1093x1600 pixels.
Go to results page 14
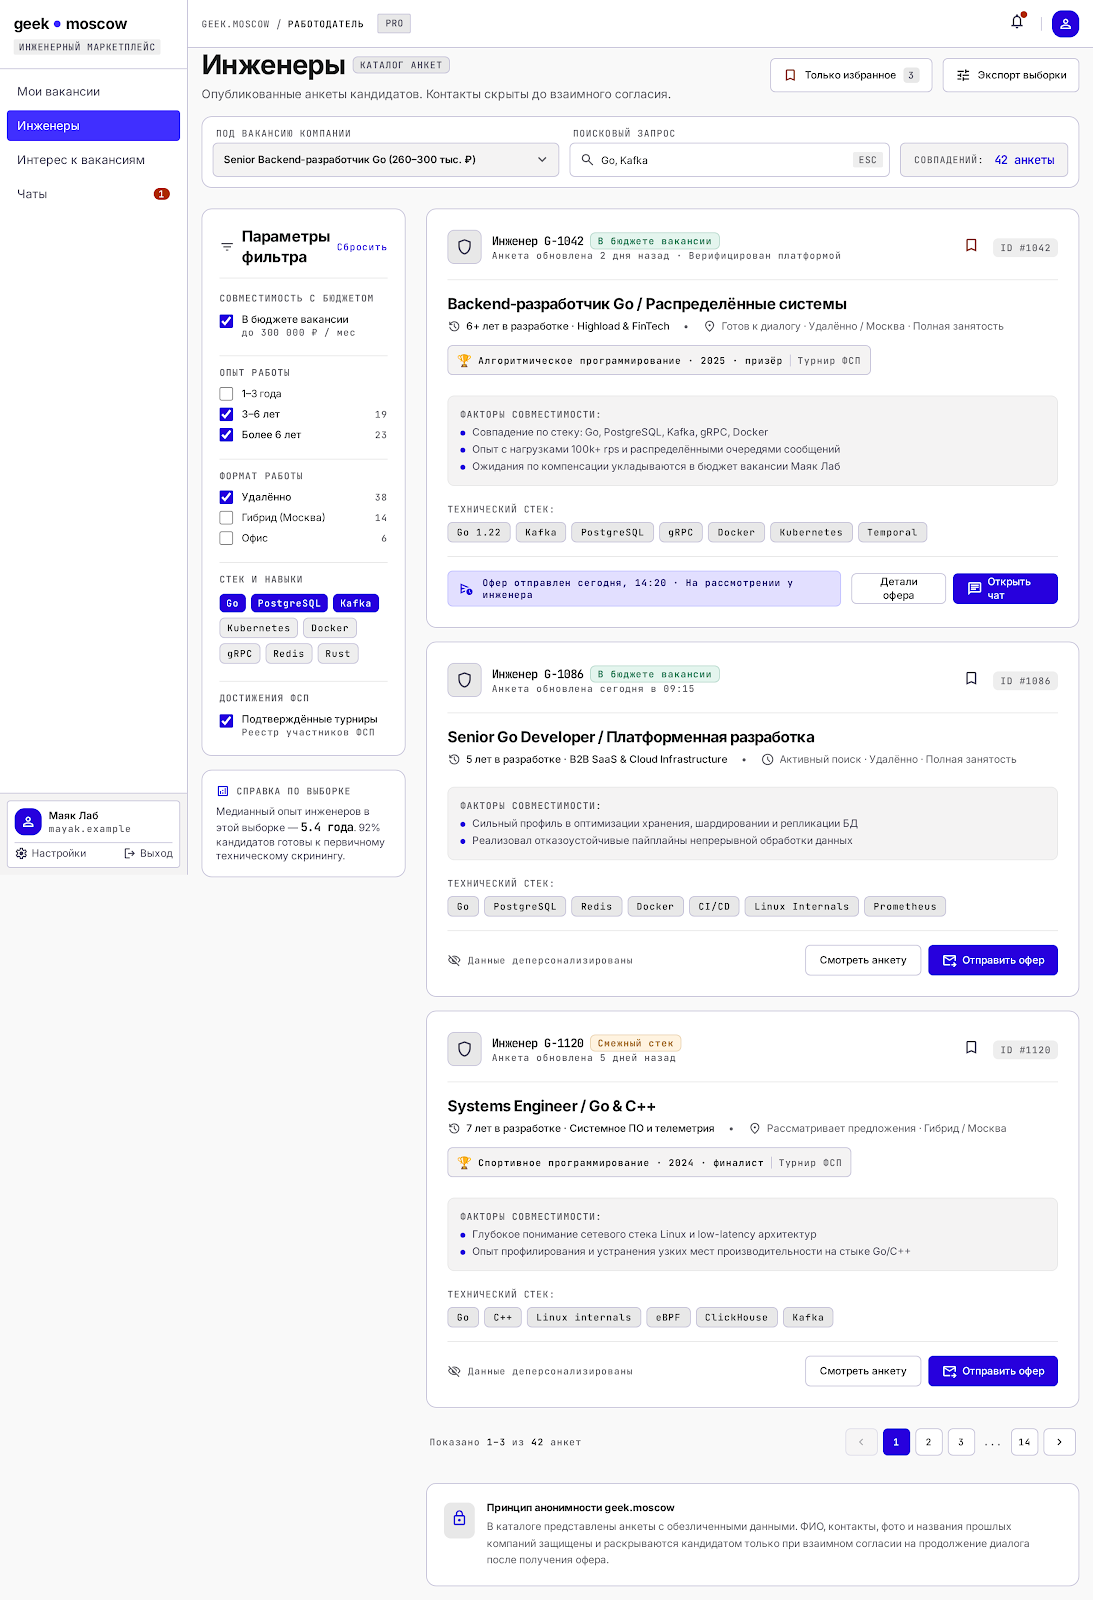1024,1442
